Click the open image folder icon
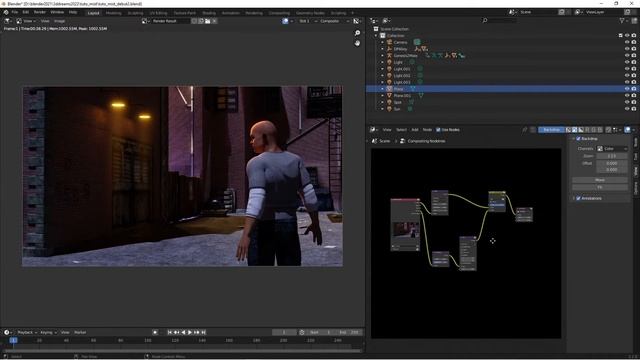640x360 pixels. pos(207,21)
